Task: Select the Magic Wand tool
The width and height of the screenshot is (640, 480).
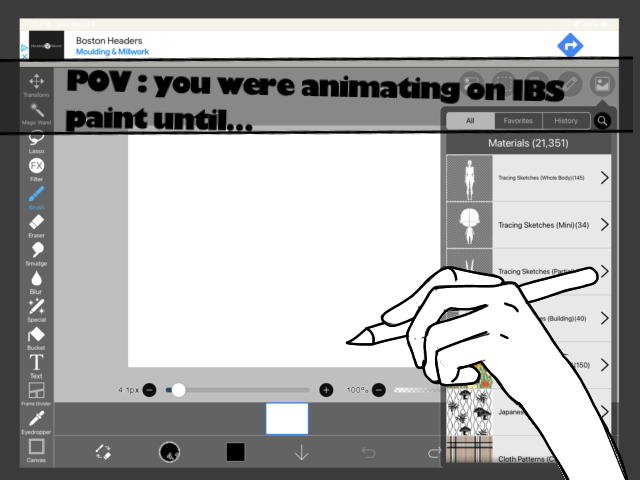Action: pos(36,112)
